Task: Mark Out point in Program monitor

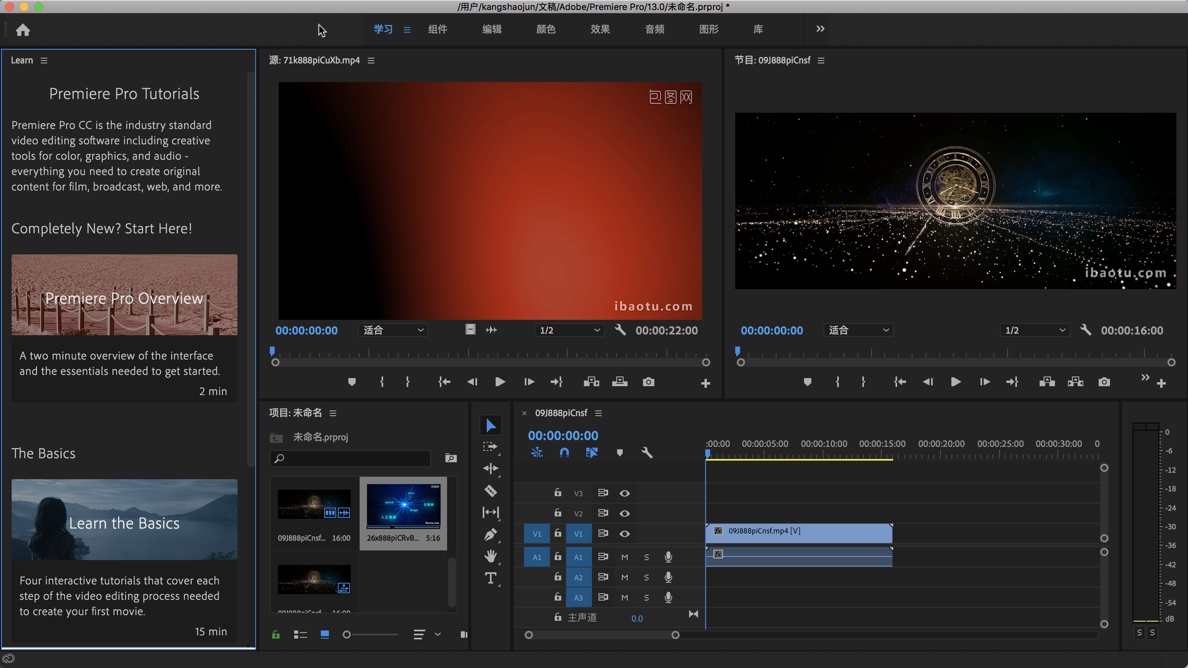Action: [863, 382]
